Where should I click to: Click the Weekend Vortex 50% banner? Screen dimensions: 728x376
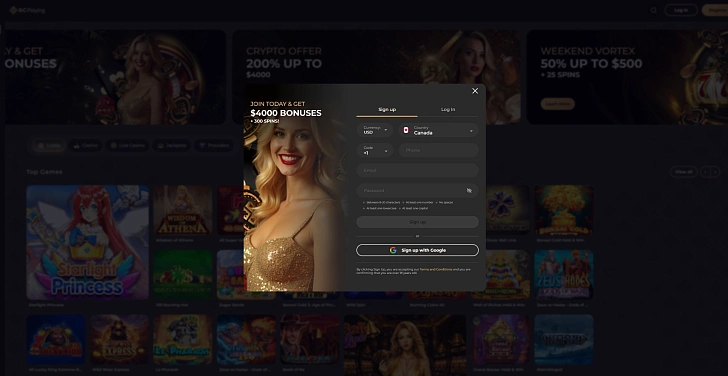pyautogui.click(x=627, y=77)
